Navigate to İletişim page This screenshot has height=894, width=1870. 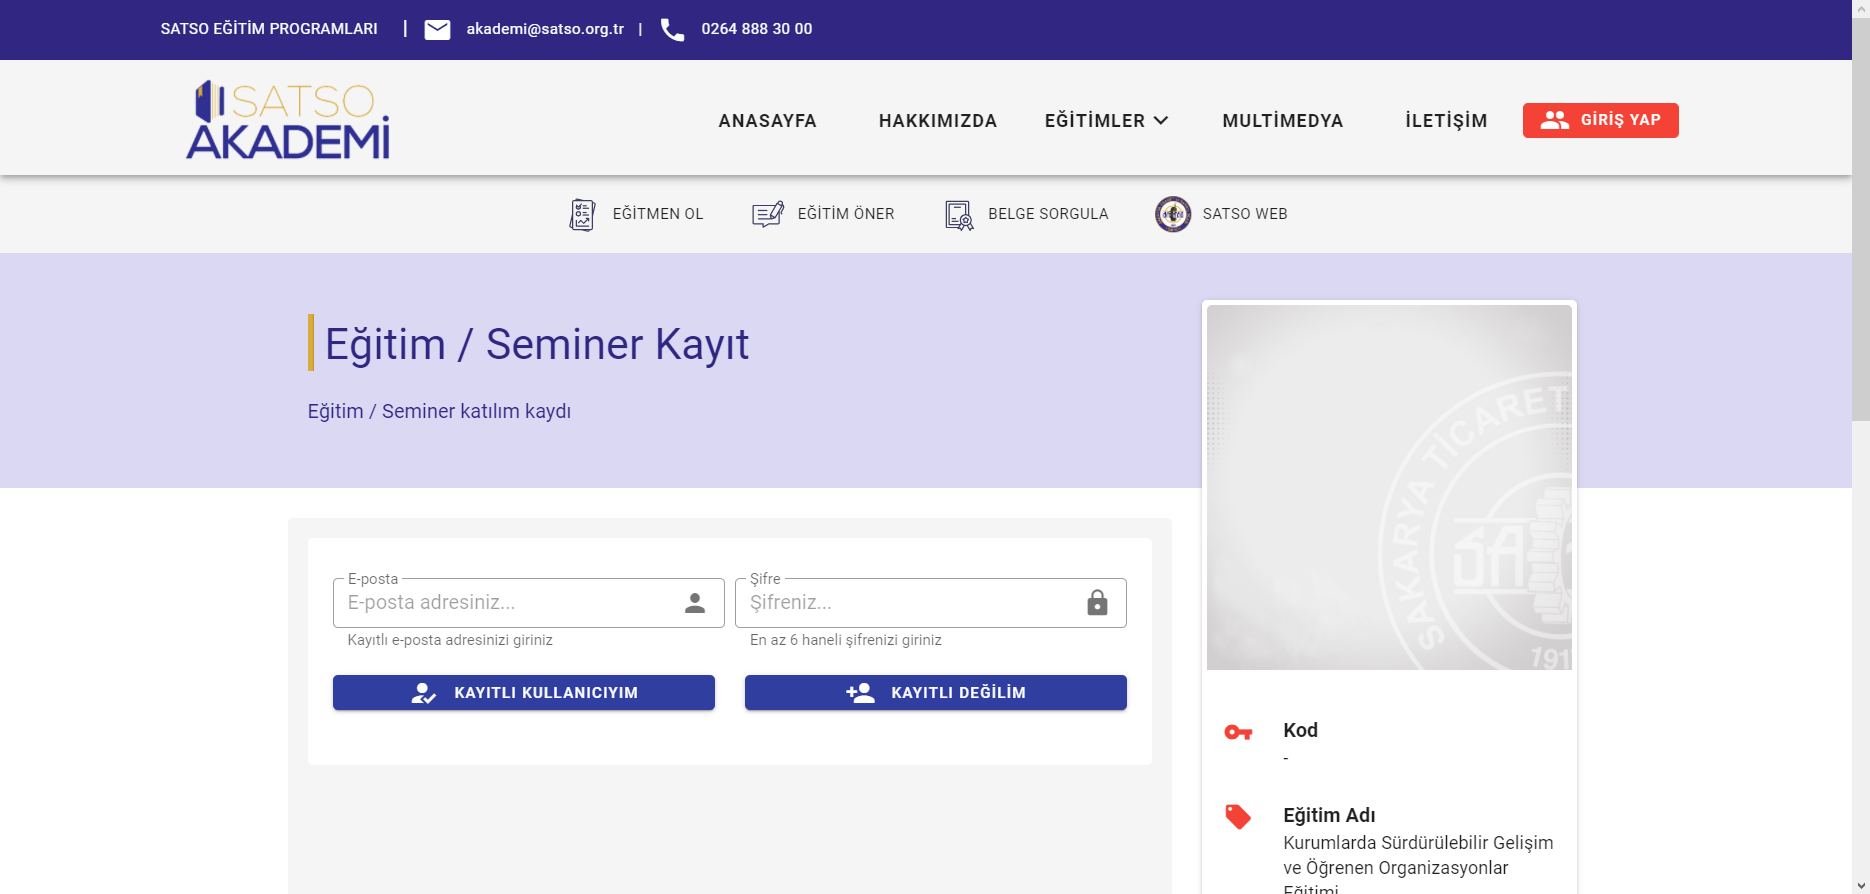tap(1446, 121)
